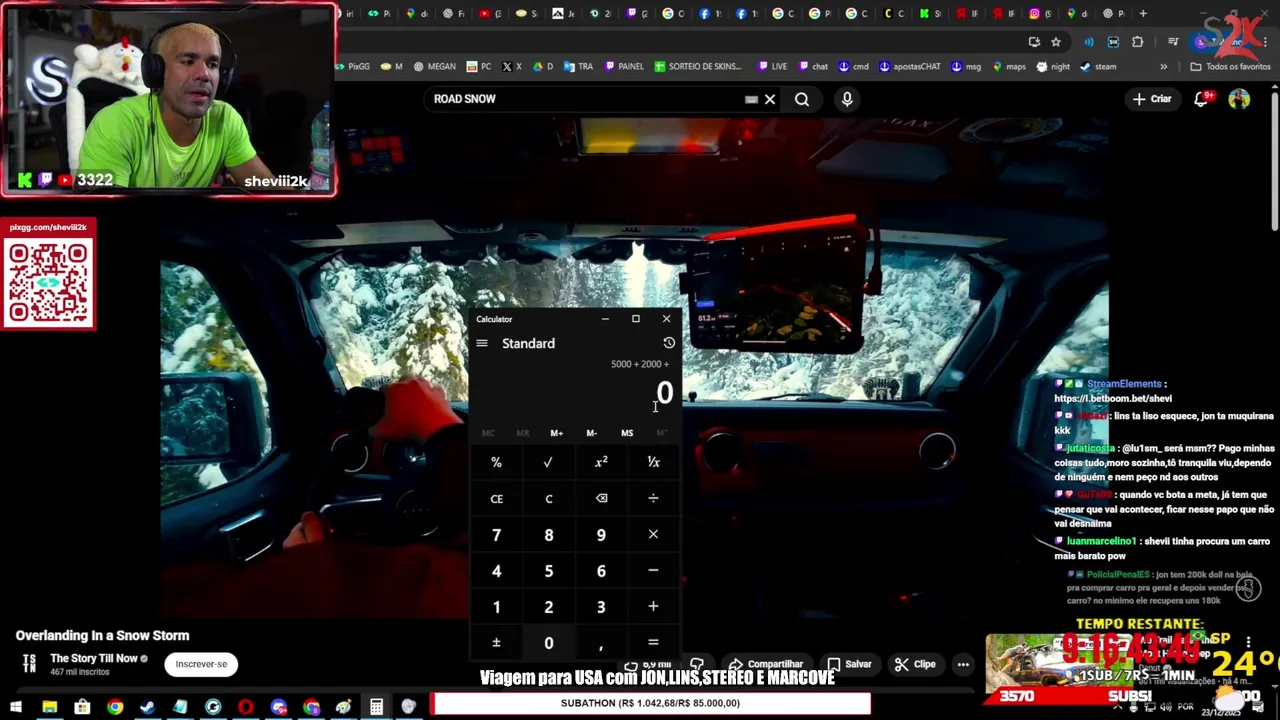Click the plus key

(x=653, y=606)
